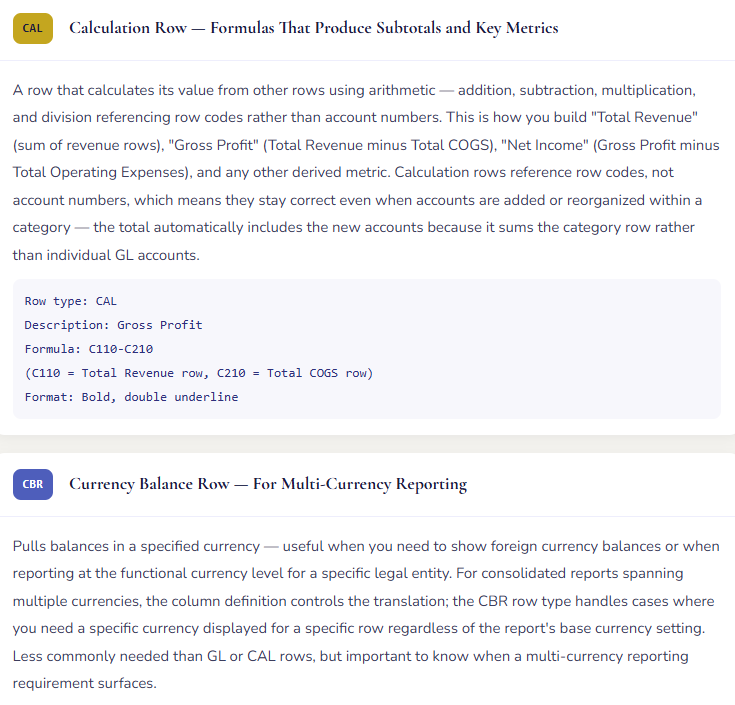Expand the Currency Balance Row heading

tap(267, 485)
